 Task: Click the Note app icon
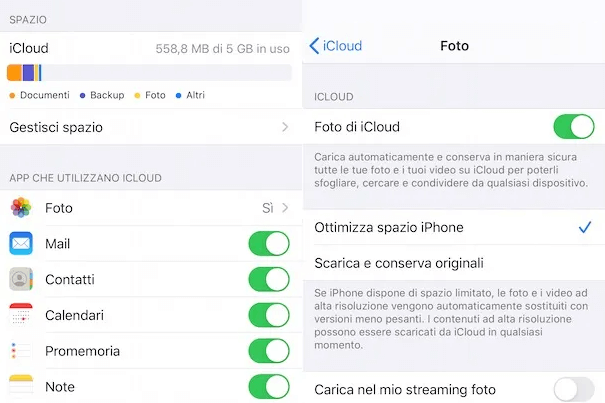[x=21, y=387]
